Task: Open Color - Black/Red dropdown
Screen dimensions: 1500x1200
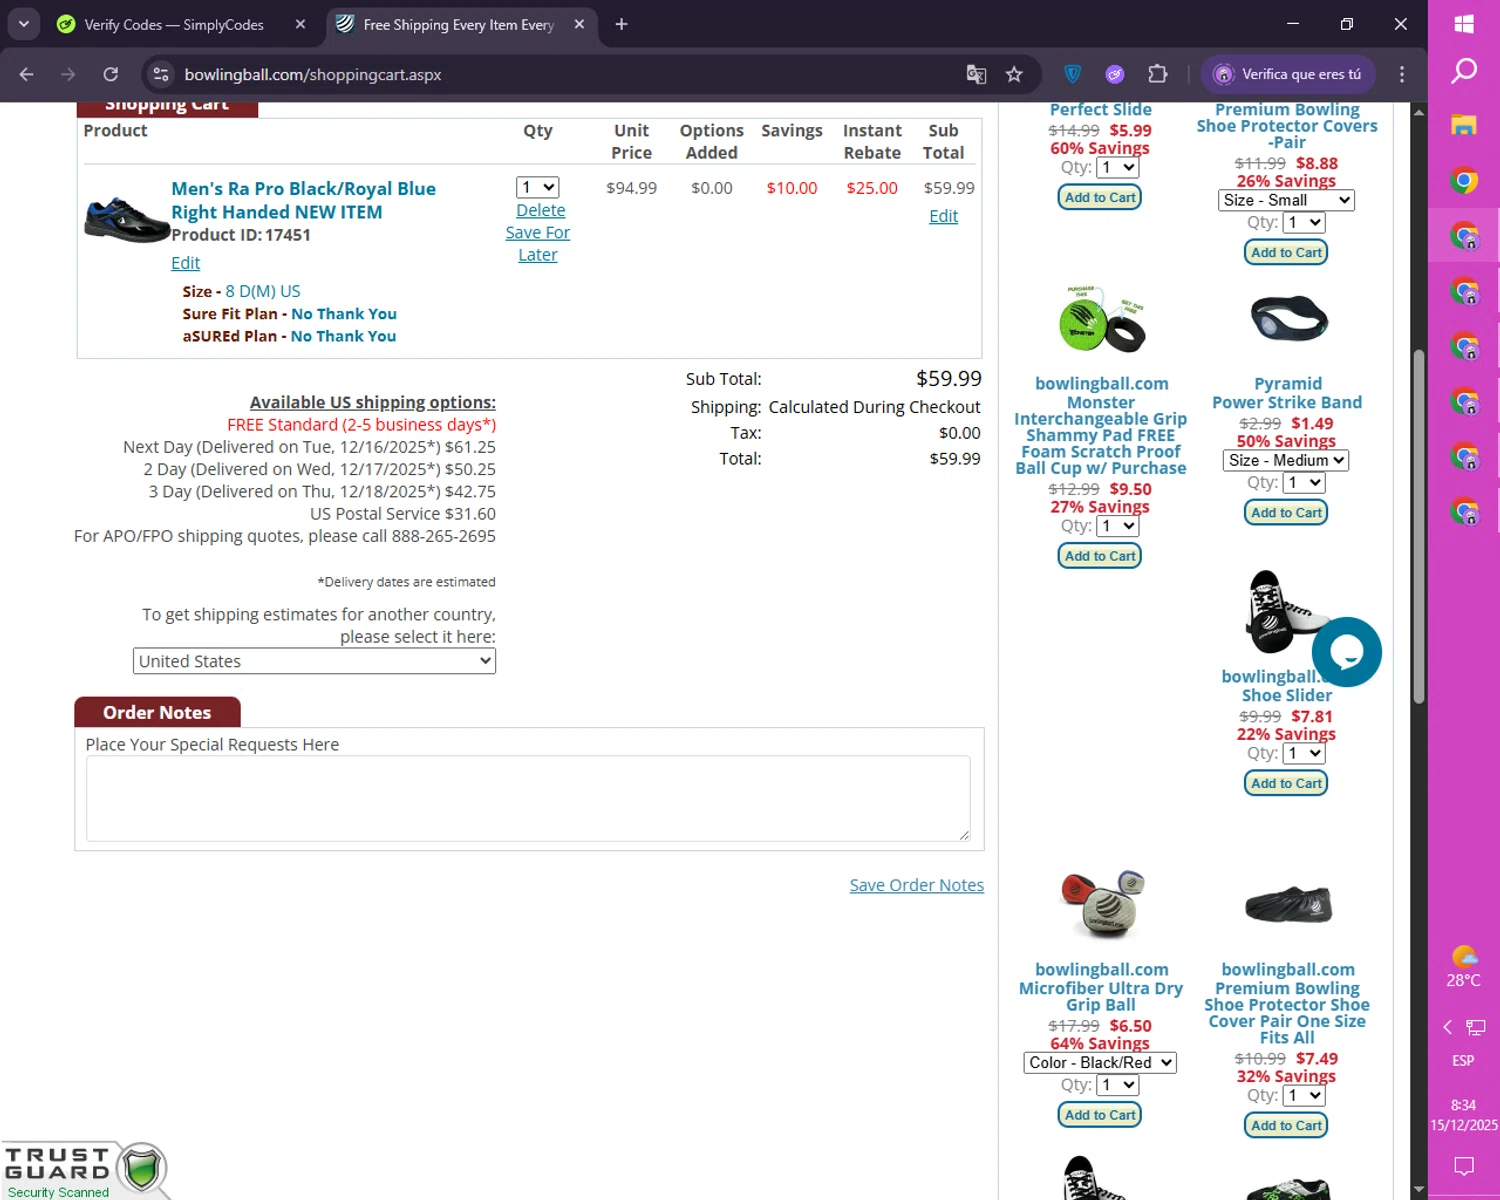Action: click(x=1100, y=1063)
